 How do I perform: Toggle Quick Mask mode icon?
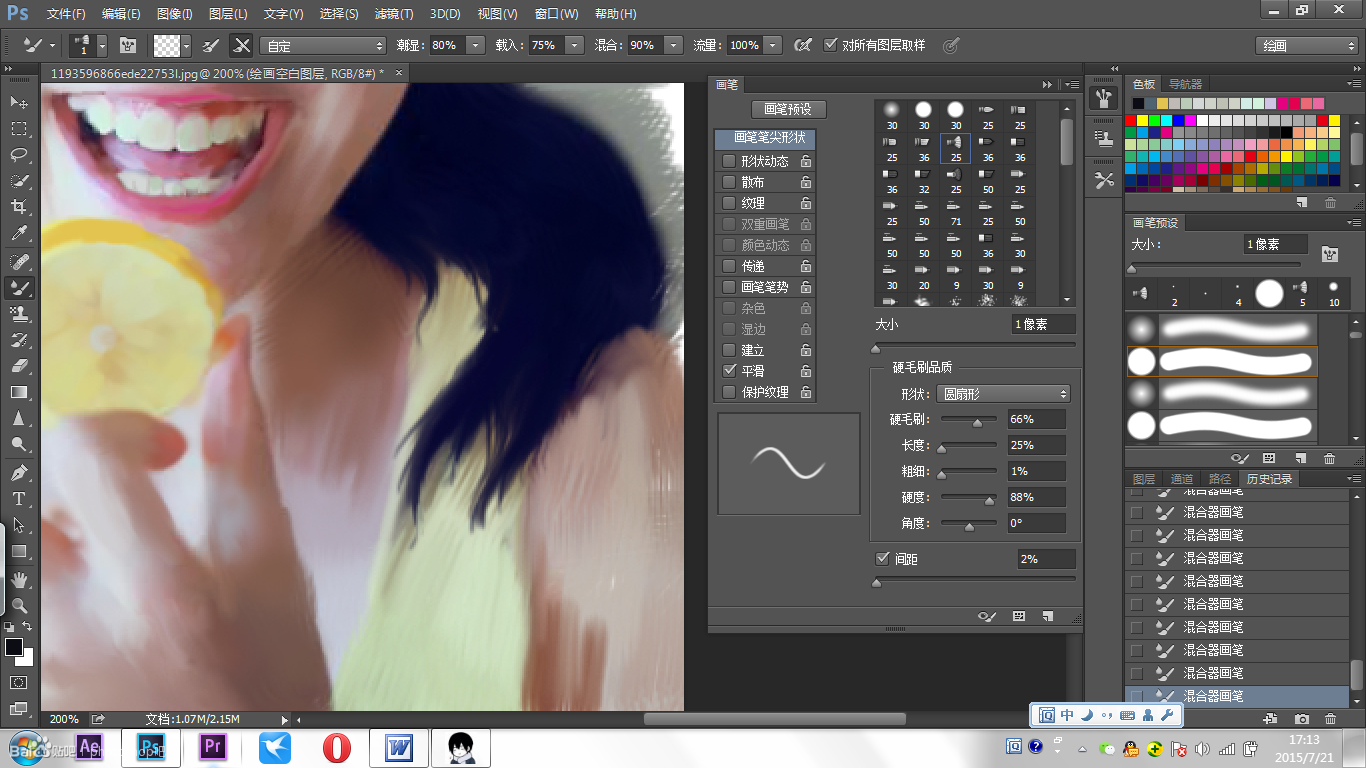click(19, 682)
